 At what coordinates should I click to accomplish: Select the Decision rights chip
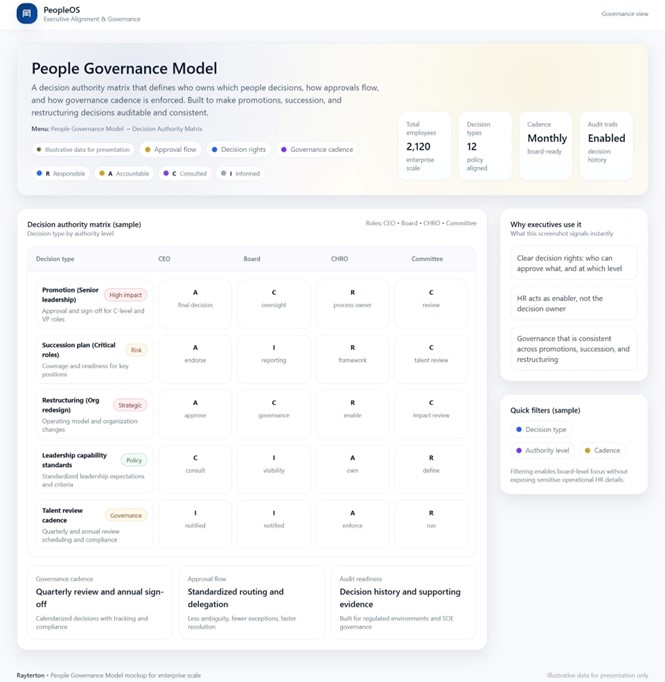tap(238, 150)
